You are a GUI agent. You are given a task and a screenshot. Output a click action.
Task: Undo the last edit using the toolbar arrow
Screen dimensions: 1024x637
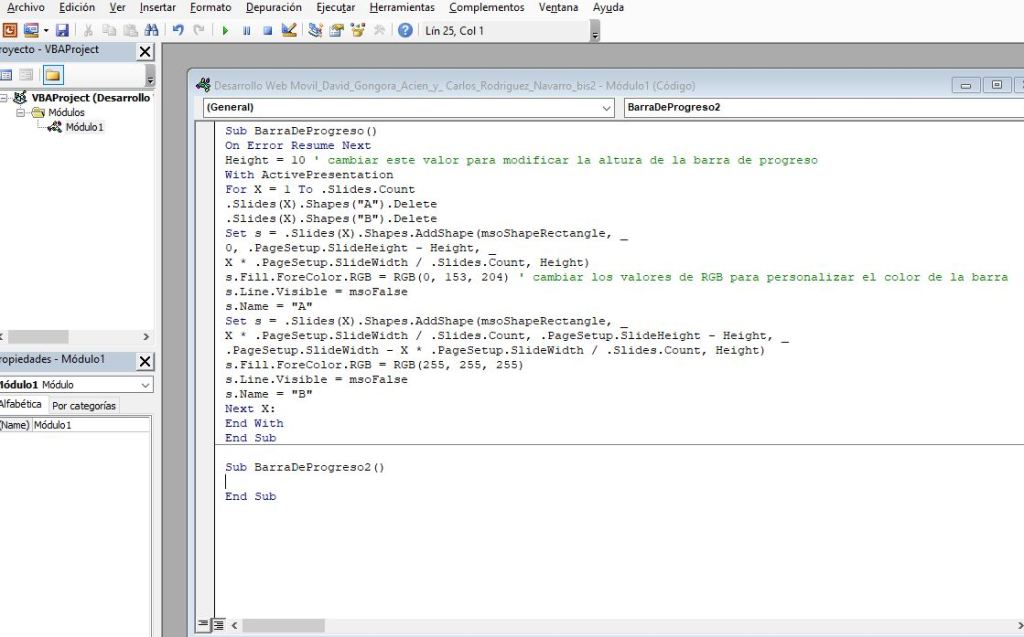(x=178, y=31)
